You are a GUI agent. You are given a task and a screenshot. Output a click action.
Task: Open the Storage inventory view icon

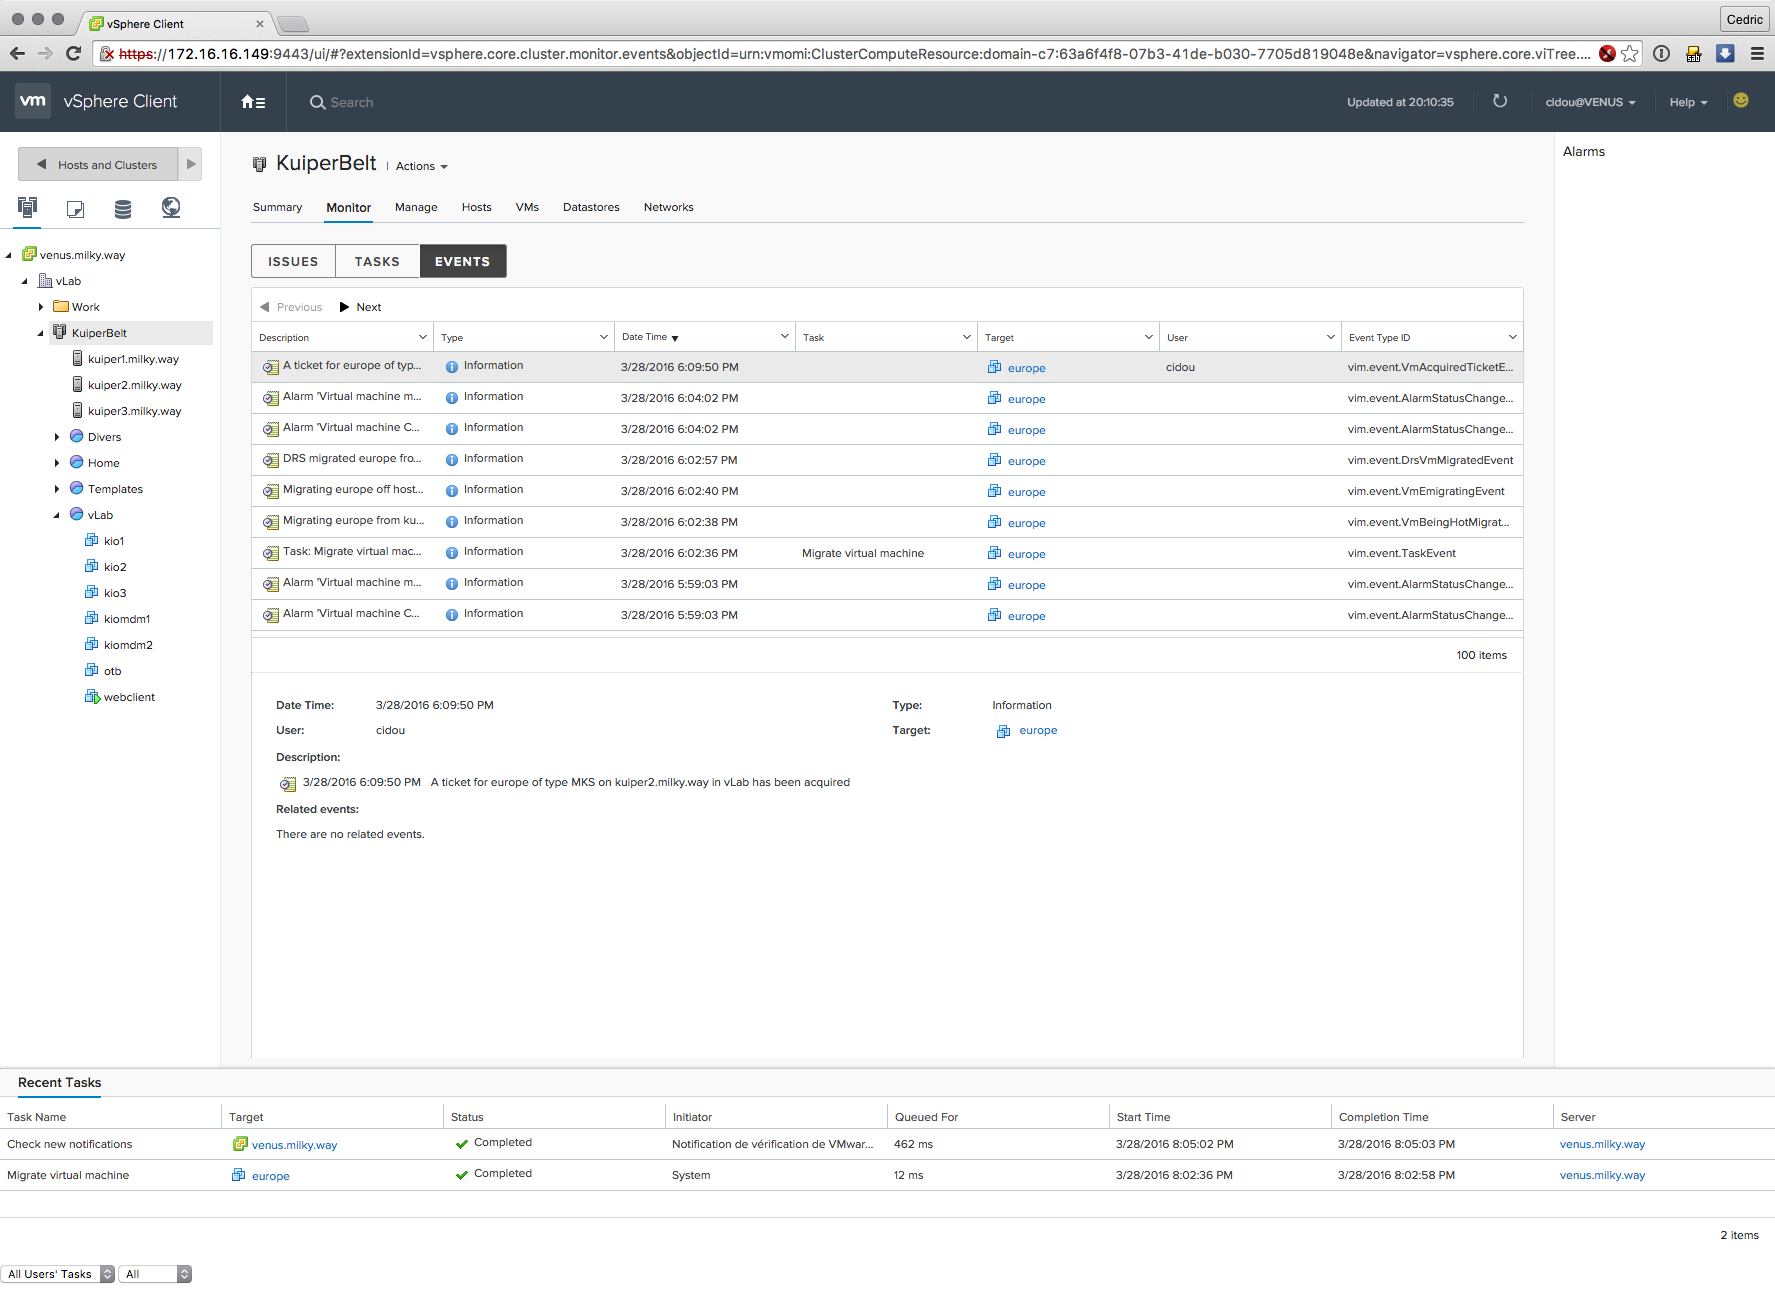[x=123, y=208]
